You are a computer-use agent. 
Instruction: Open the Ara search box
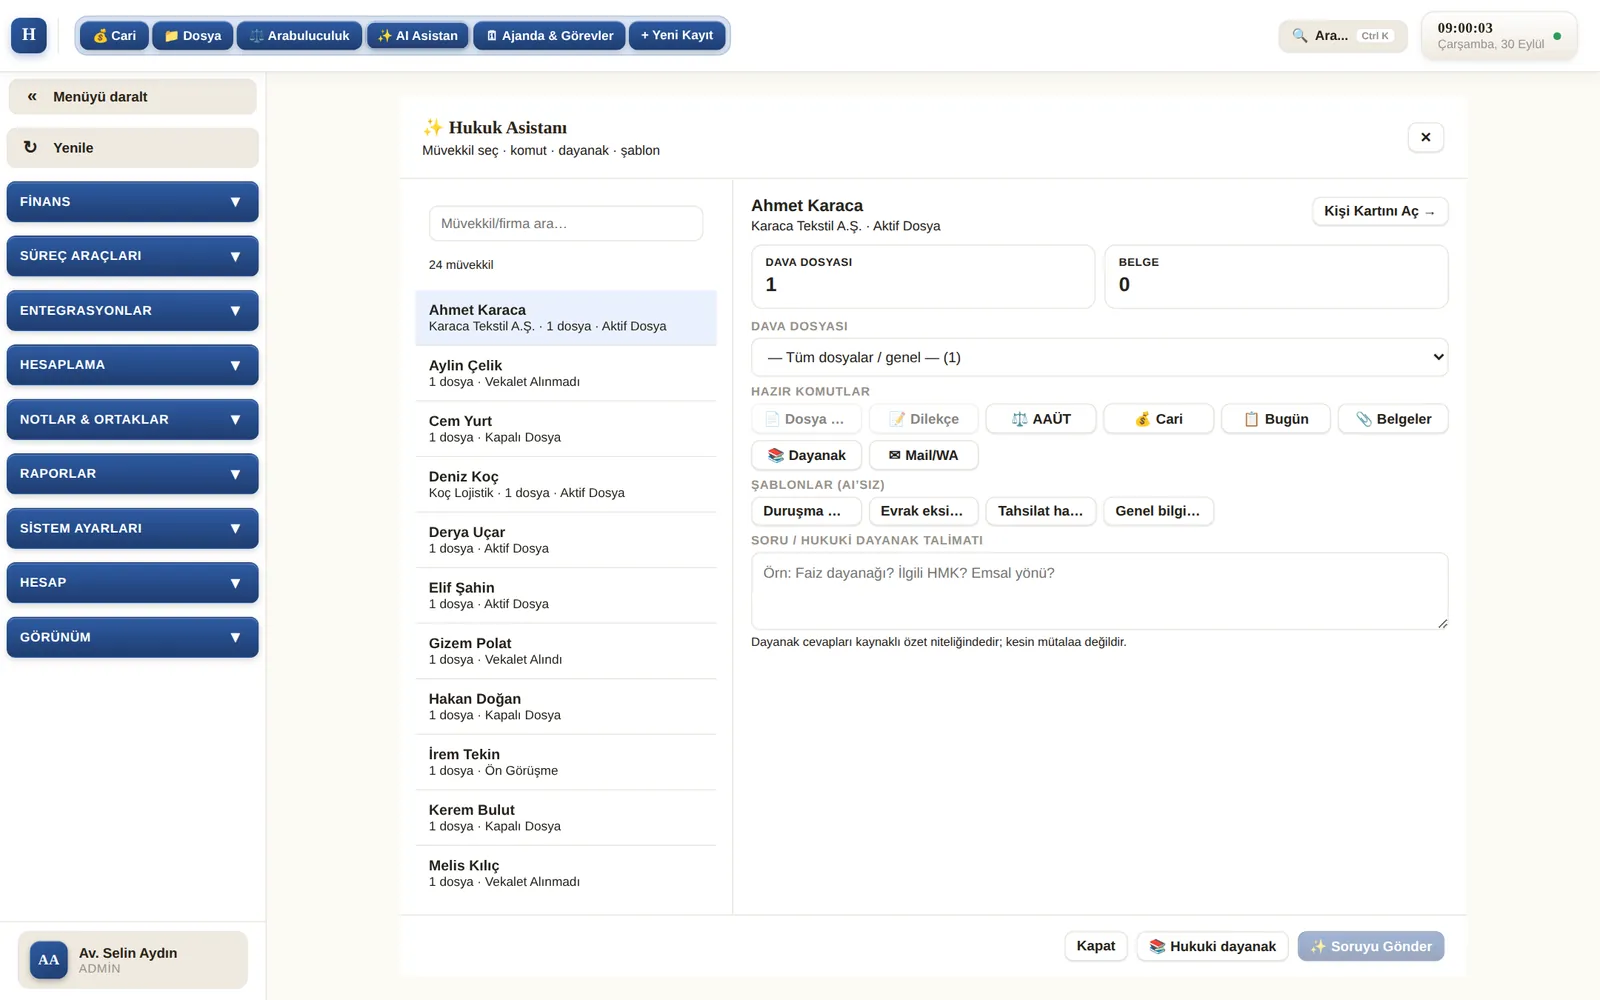tap(1342, 36)
